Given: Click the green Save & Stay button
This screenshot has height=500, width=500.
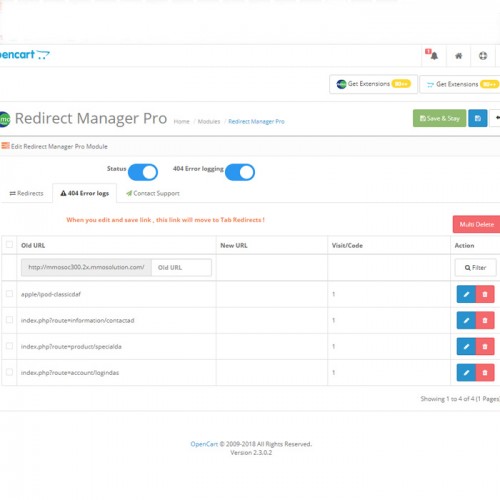Looking at the screenshot, I should (439, 118).
